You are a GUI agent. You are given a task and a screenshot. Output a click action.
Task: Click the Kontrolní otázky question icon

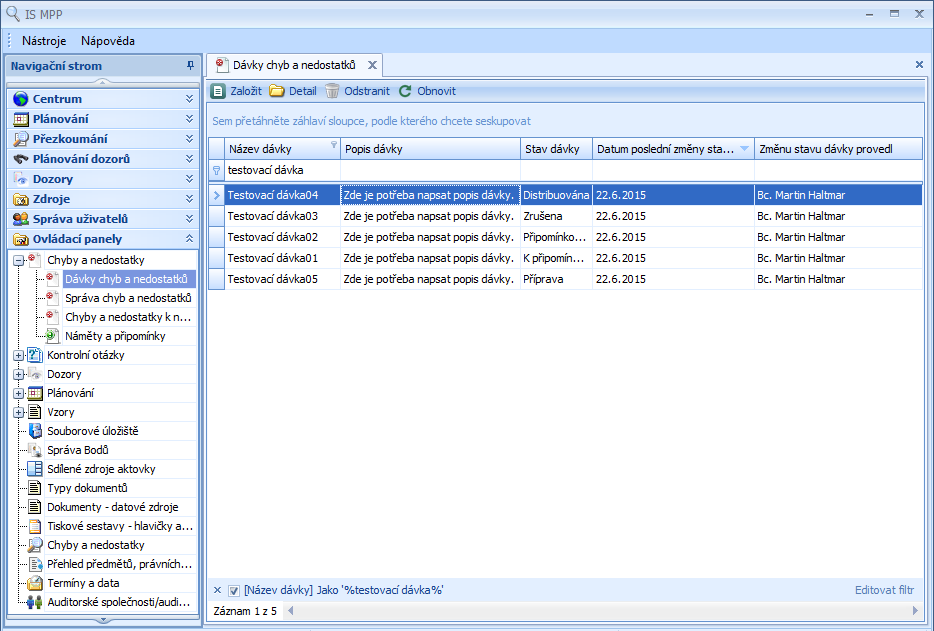pyautogui.click(x=35, y=355)
